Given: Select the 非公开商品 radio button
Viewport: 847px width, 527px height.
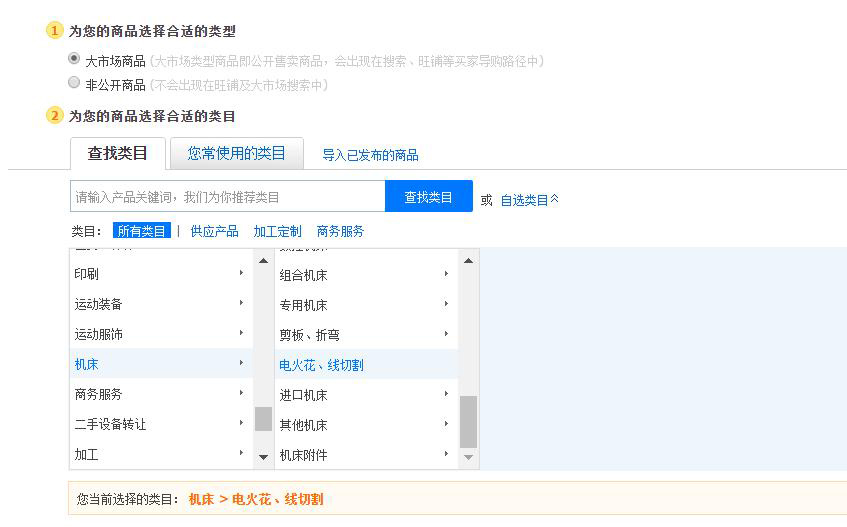Looking at the screenshot, I should click(74, 84).
